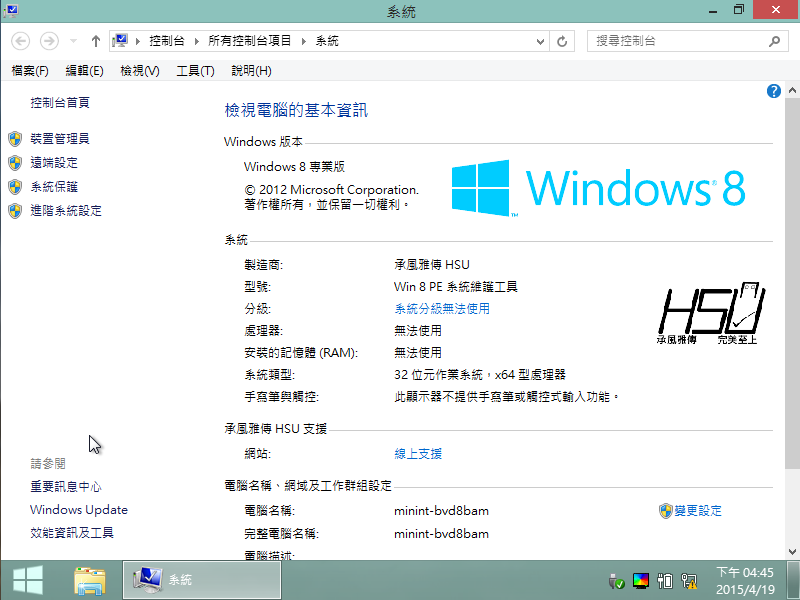This screenshot has height=600, width=800.
Task: Click shield icon beside 裝置管理員
Action: 15,138
